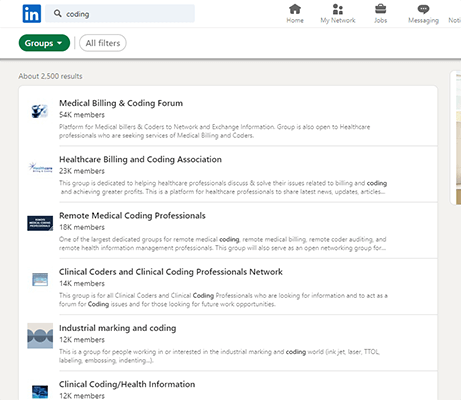Click the 54K members text

[82, 115]
